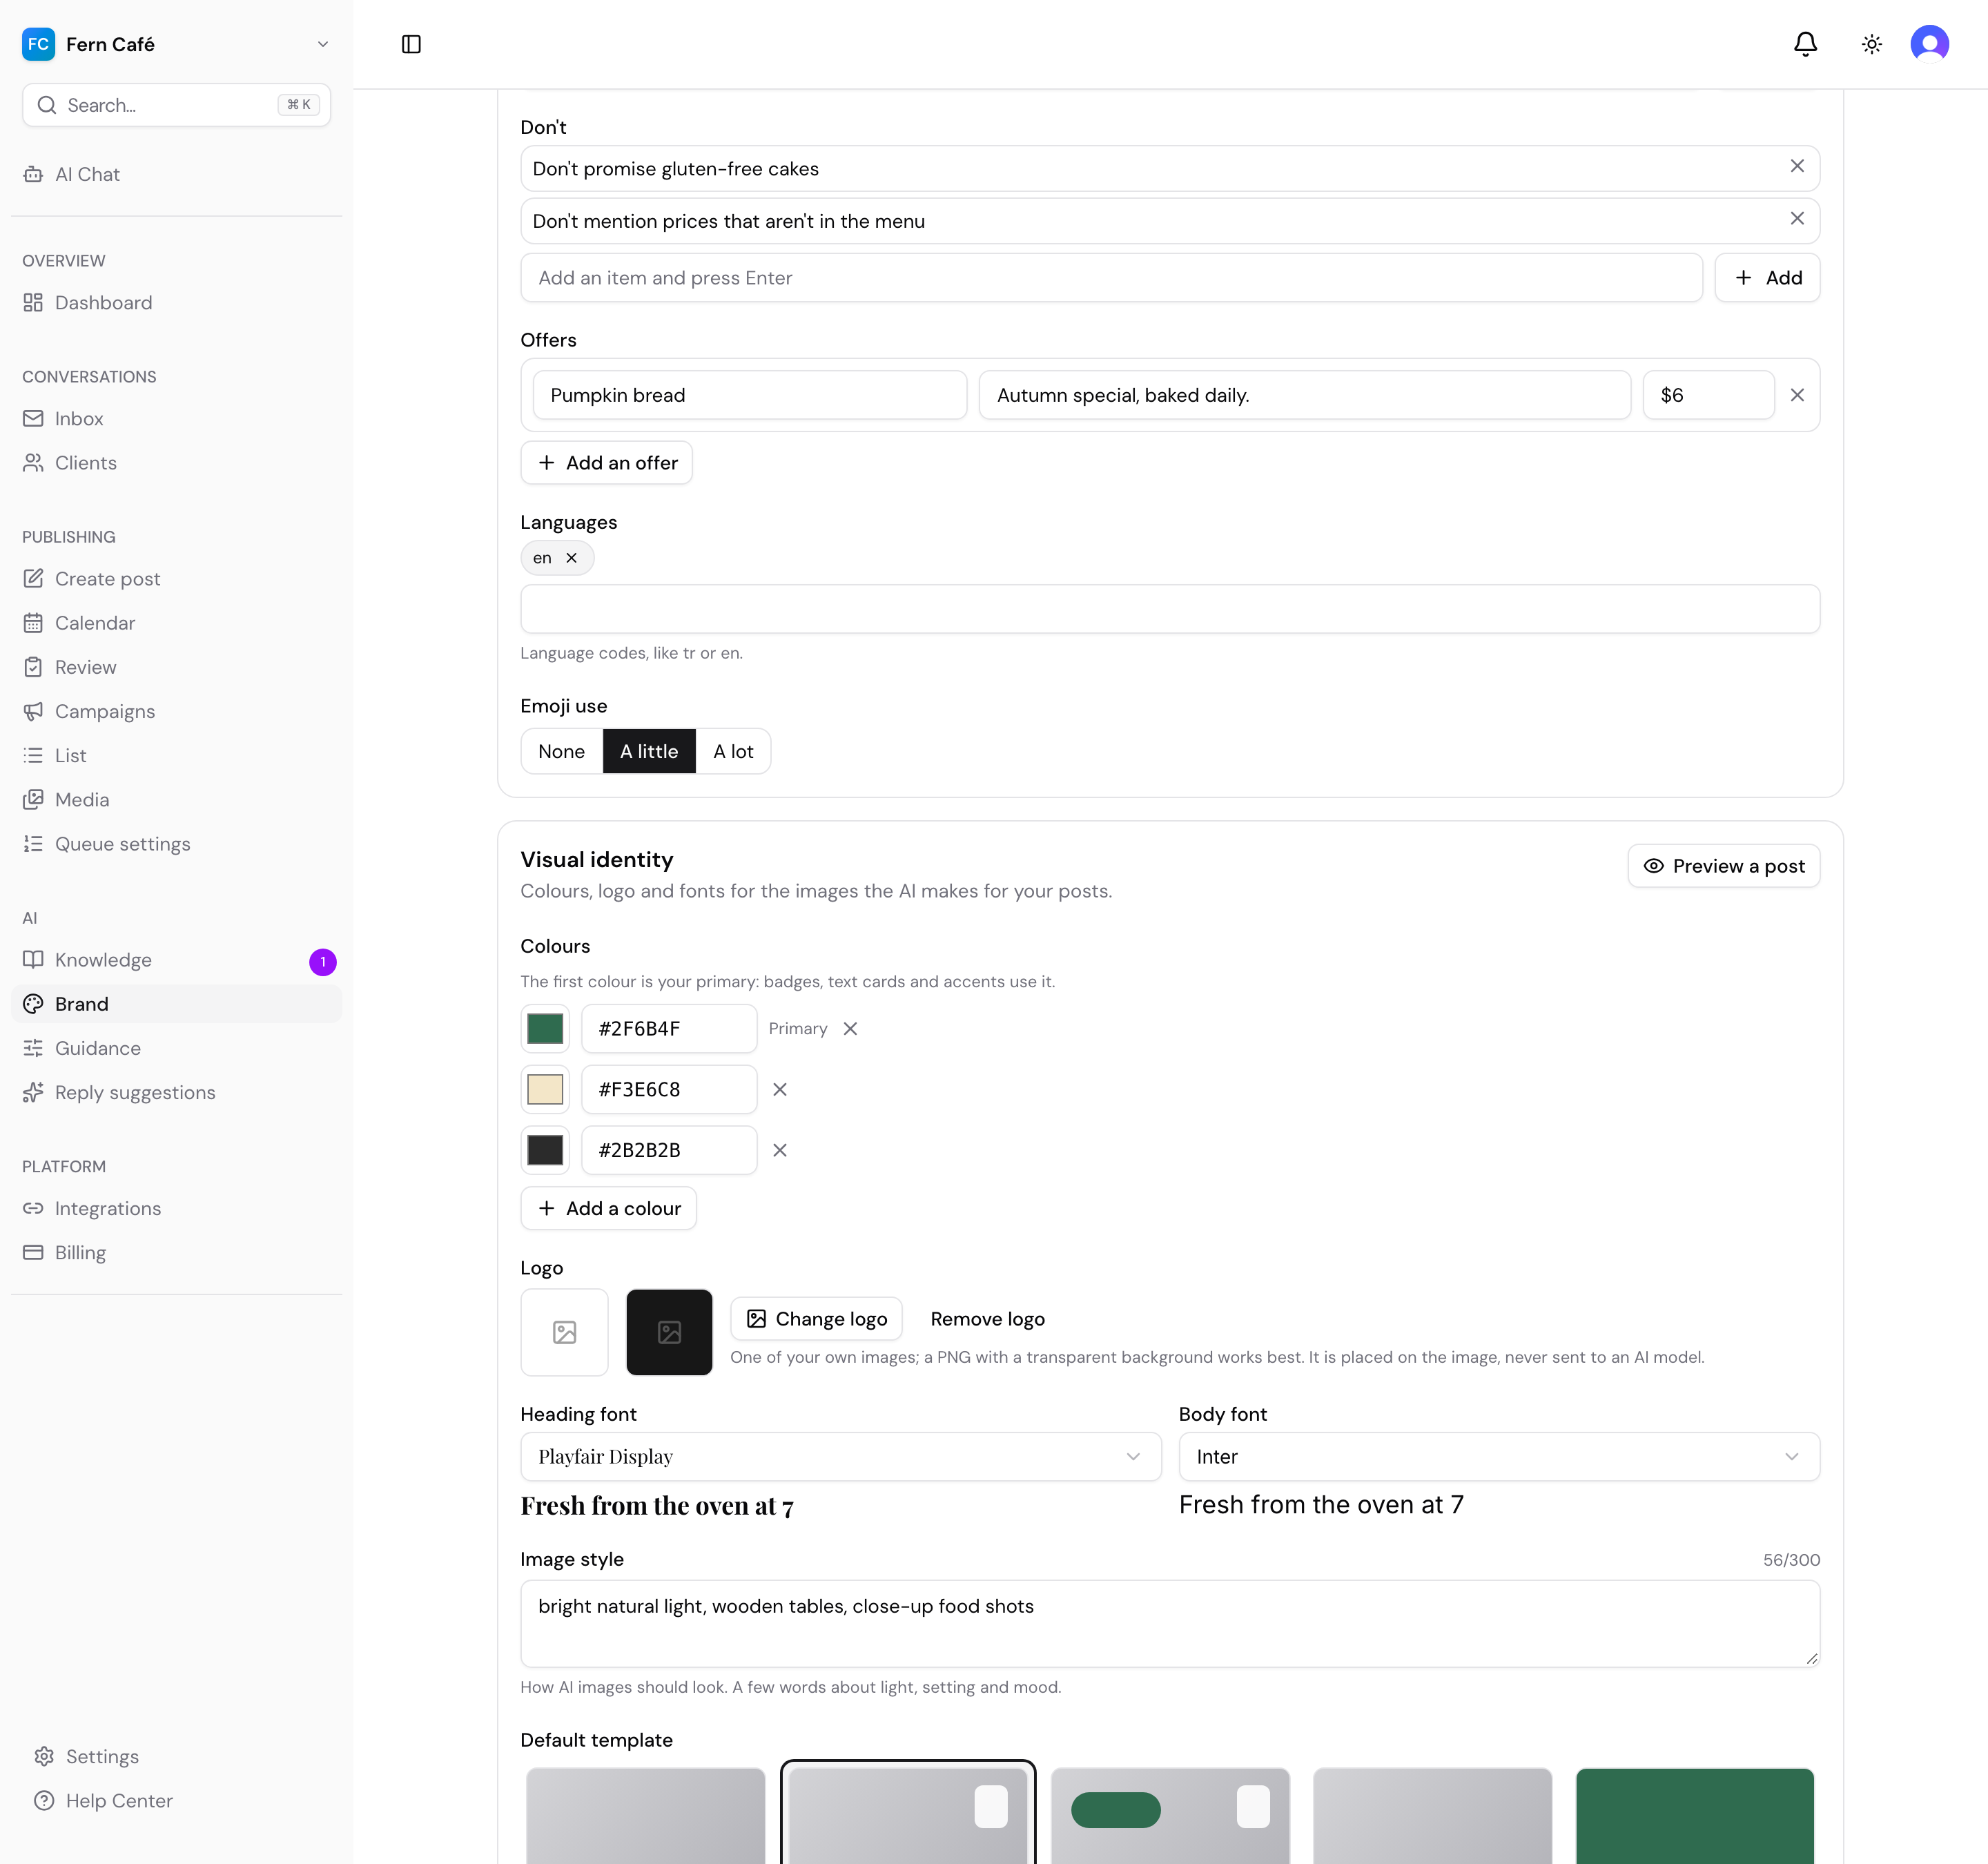This screenshot has height=1864, width=1988.
Task: Toggle the sidebar panel icon
Action: click(411, 44)
